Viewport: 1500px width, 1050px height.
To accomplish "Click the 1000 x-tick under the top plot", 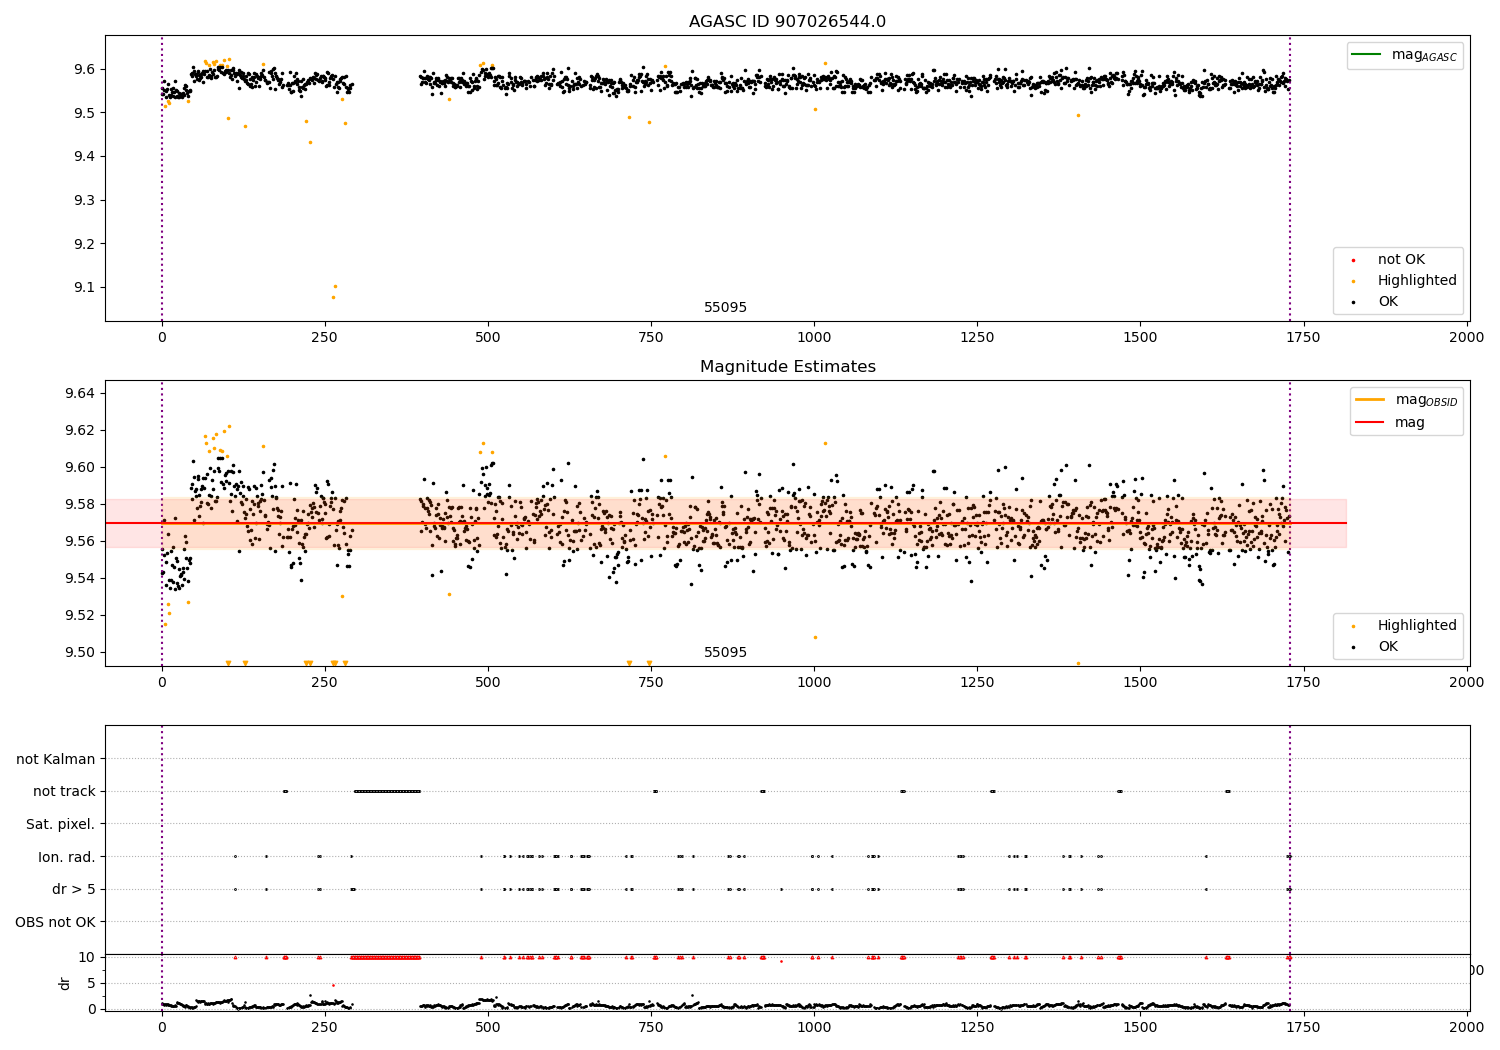I will pyautogui.click(x=814, y=338).
